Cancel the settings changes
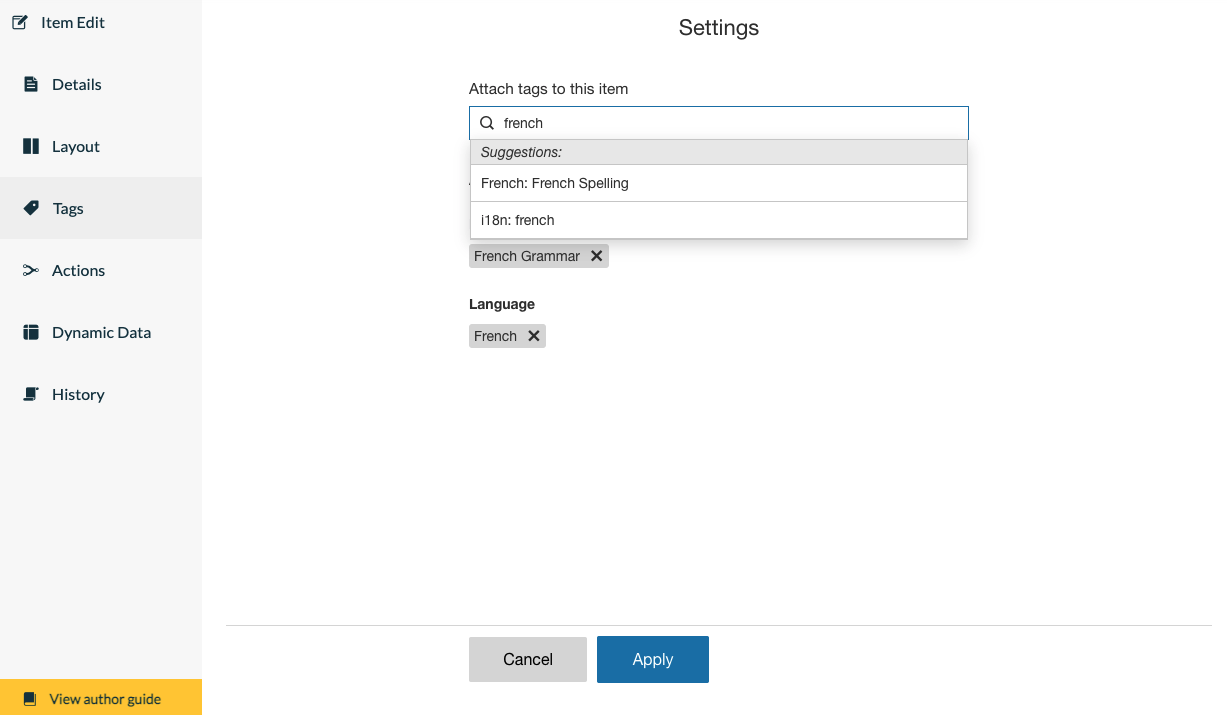 [x=528, y=659]
